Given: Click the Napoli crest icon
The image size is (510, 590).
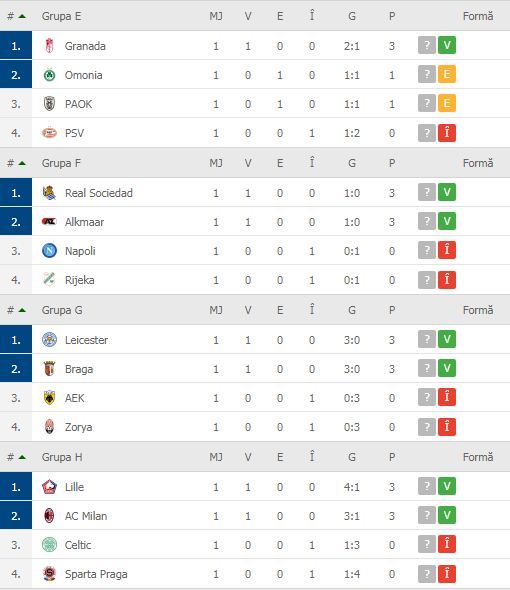Looking at the screenshot, I should tap(49, 251).
